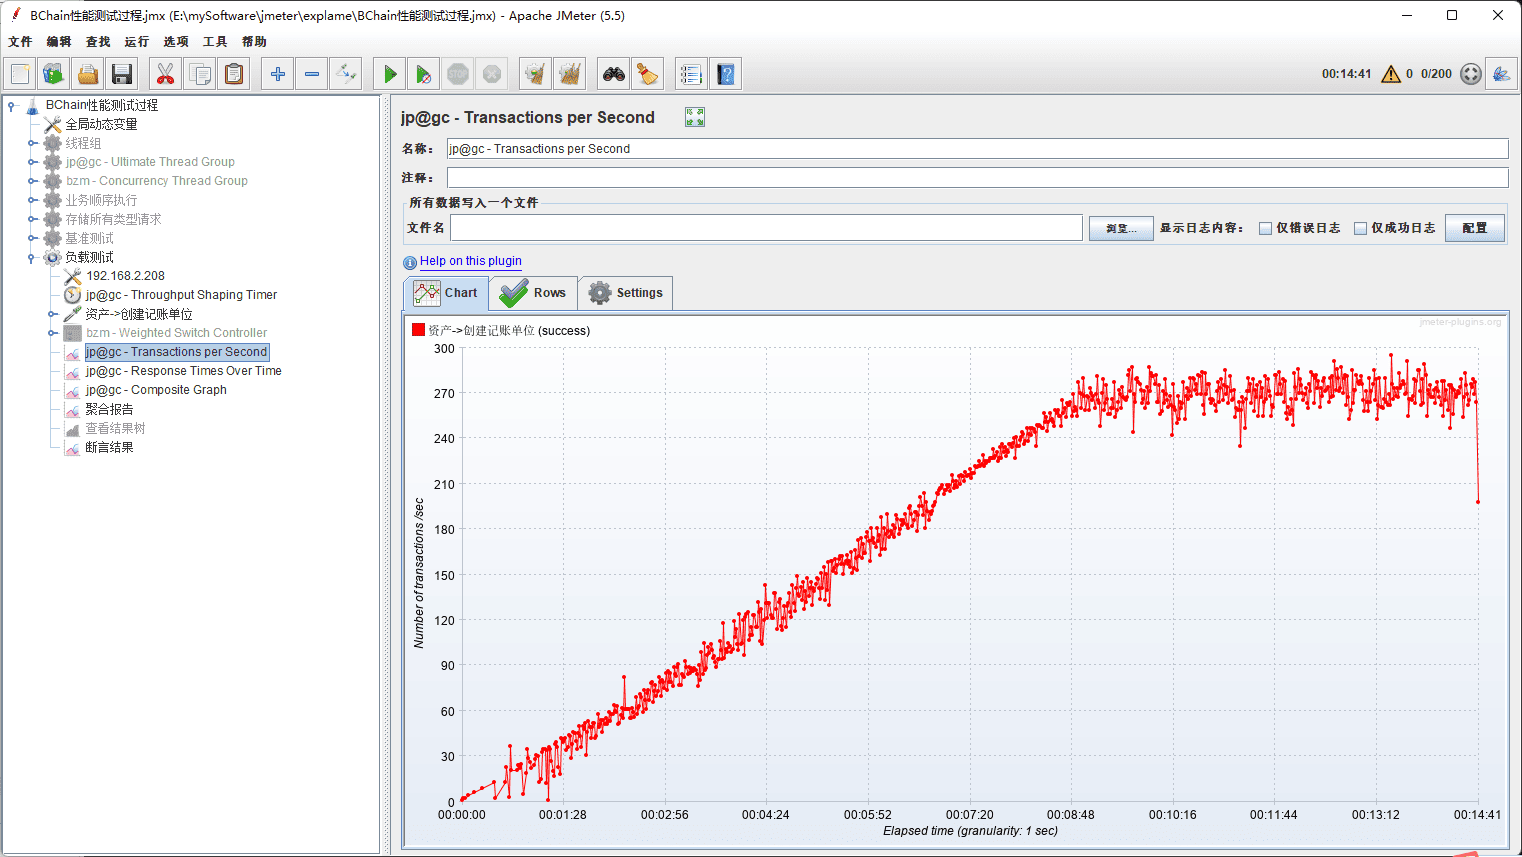The height and width of the screenshot is (857, 1522).
Task: Open the 运行 menu
Action: (x=136, y=42)
